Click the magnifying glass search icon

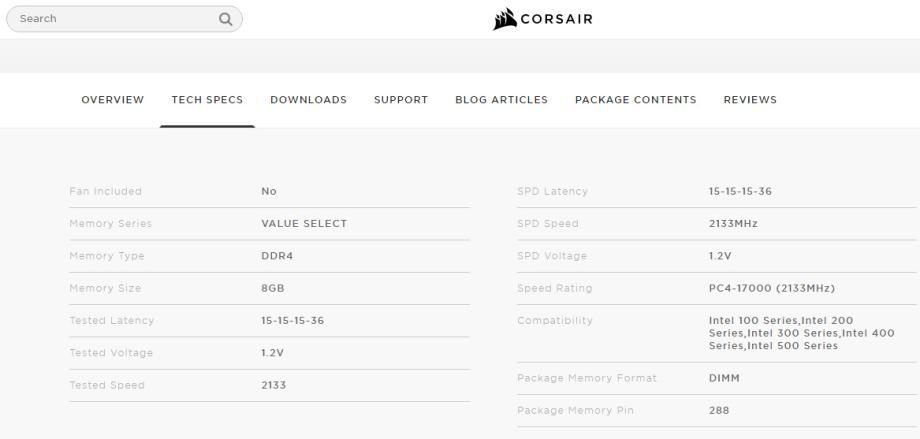(x=226, y=18)
